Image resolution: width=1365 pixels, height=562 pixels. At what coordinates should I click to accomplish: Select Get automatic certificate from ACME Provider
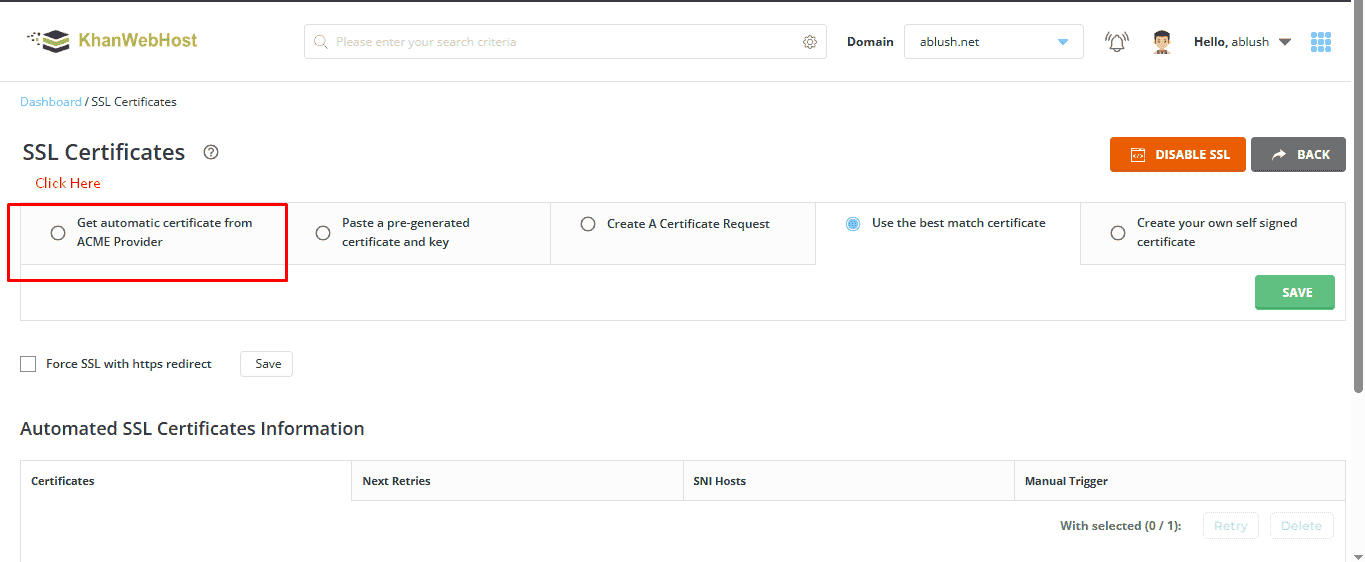[58, 233]
